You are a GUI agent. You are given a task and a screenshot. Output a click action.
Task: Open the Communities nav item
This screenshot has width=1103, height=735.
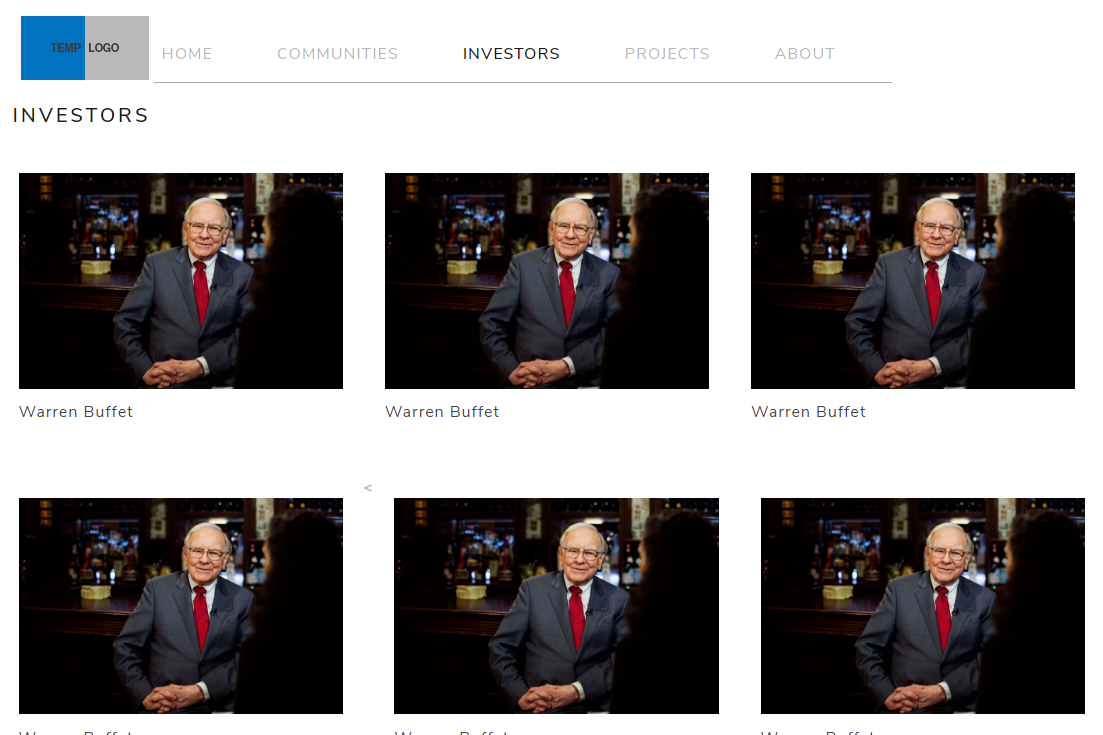(338, 53)
